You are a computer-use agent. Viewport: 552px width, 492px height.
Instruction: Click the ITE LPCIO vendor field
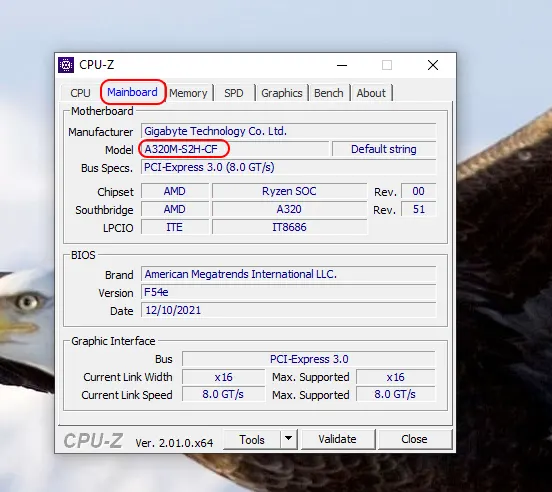[x=175, y=227]
